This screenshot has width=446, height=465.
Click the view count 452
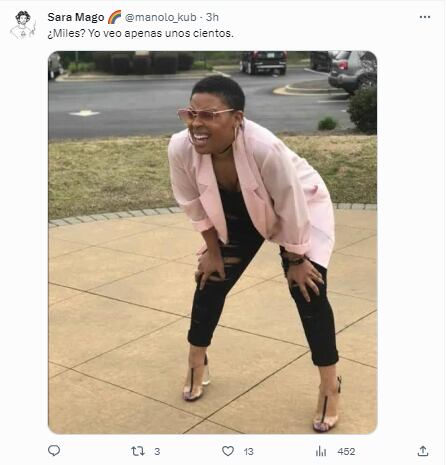[346, 452]
